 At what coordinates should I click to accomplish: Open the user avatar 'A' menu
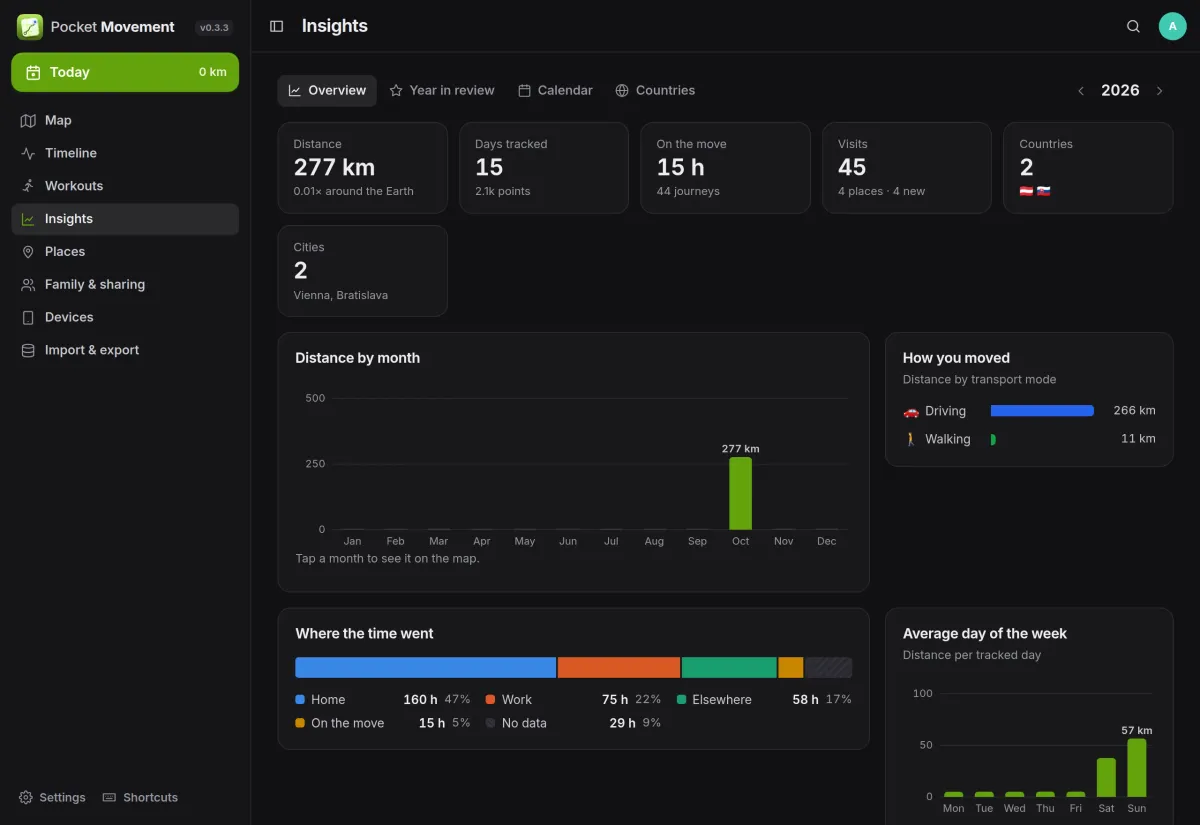[1172, 26]
